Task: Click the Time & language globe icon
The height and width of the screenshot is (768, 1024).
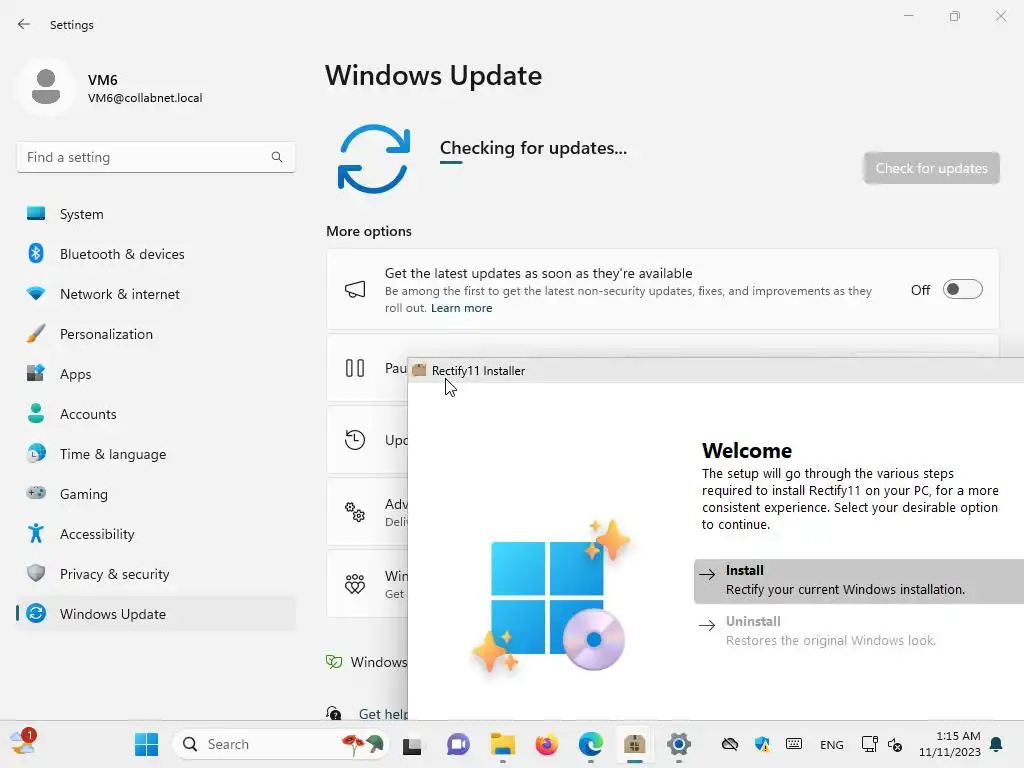Action: tap(36, 453)
